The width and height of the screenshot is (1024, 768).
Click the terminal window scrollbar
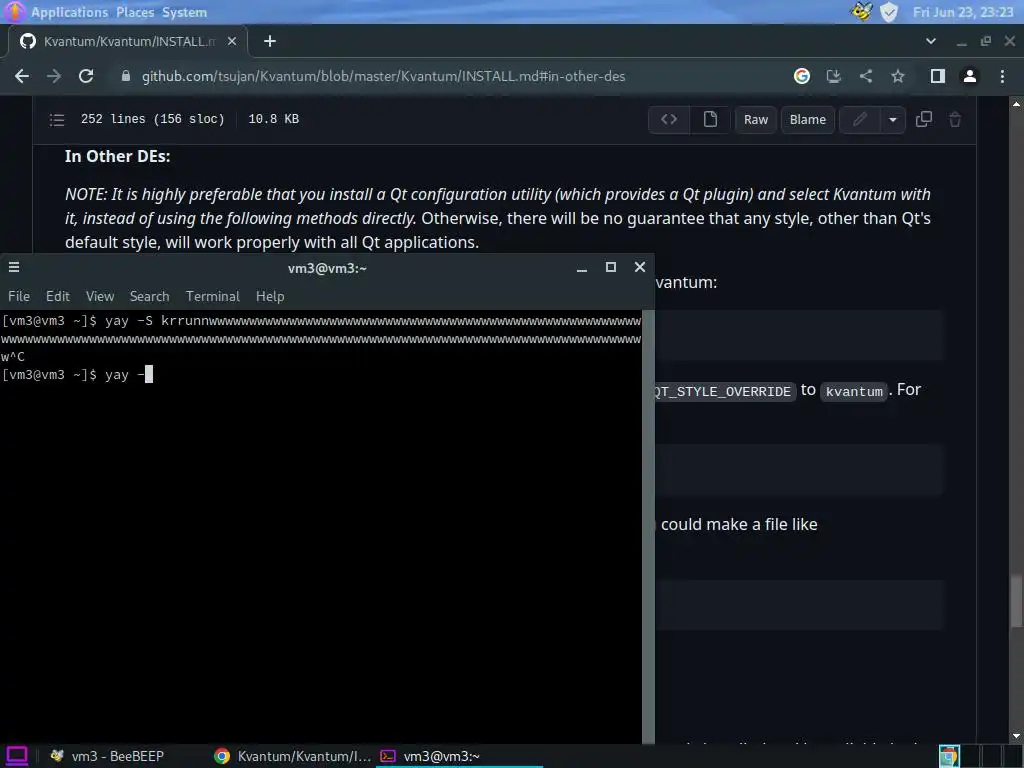pos(648,526)
